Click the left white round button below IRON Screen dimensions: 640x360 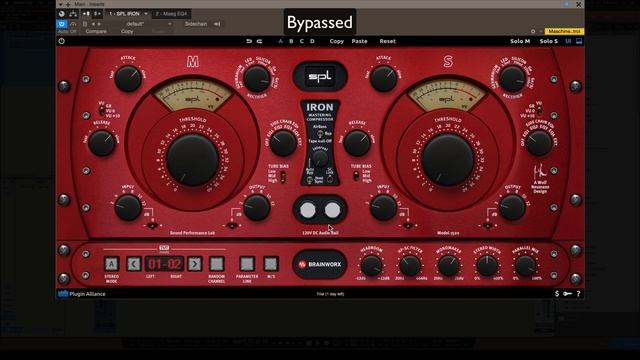coord(308,210)
